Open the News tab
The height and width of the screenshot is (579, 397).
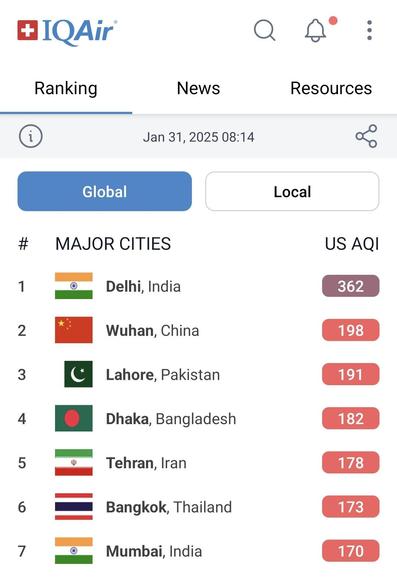pyautogui.click(x=198, y=88)
